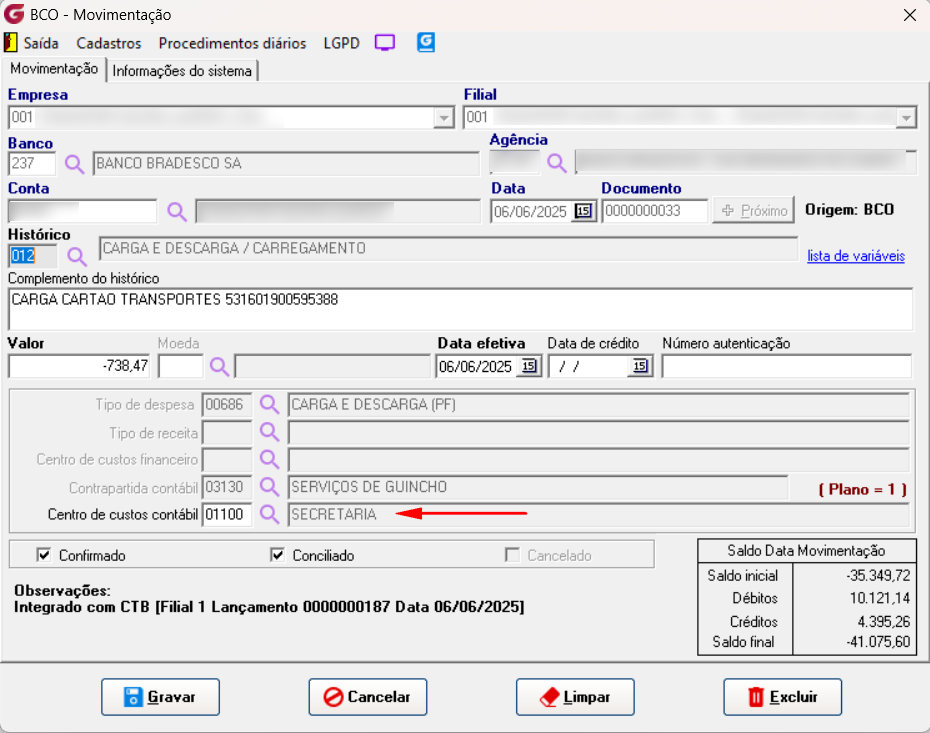930x733 pixels.
Task: Search Histórico with the magnifier icon
Action: [x=76, y=256]
